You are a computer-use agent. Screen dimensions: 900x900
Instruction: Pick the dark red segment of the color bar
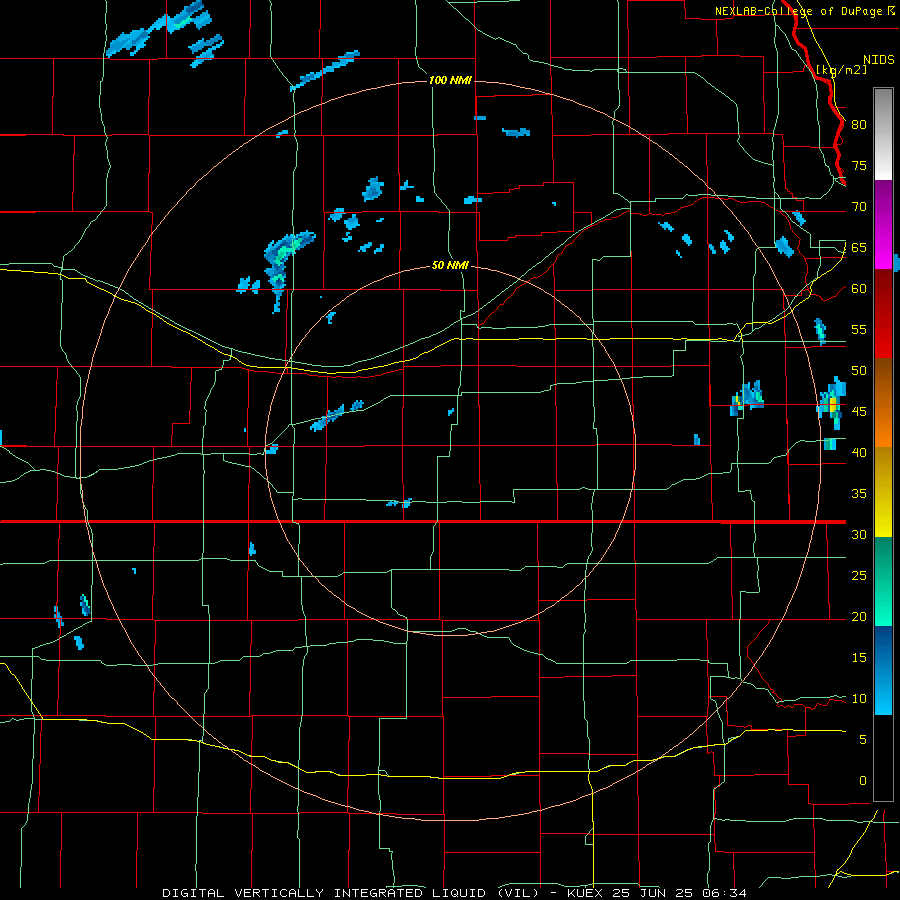(x=883, y=314)
